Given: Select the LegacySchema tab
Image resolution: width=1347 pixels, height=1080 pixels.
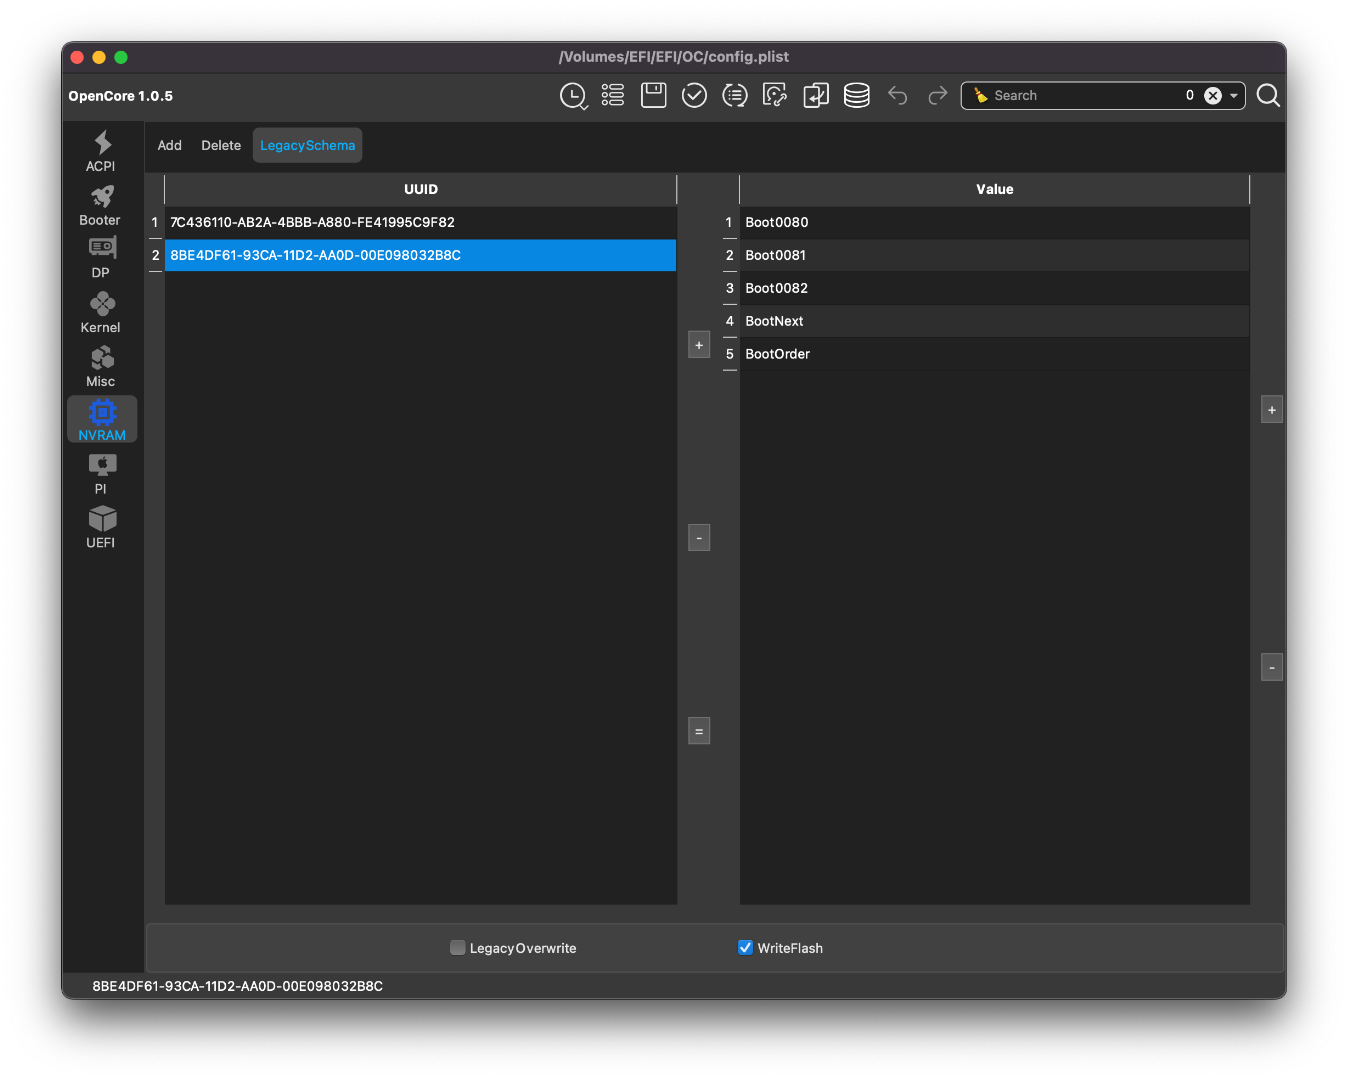Looking at the screenshot, I should (307, 145).
